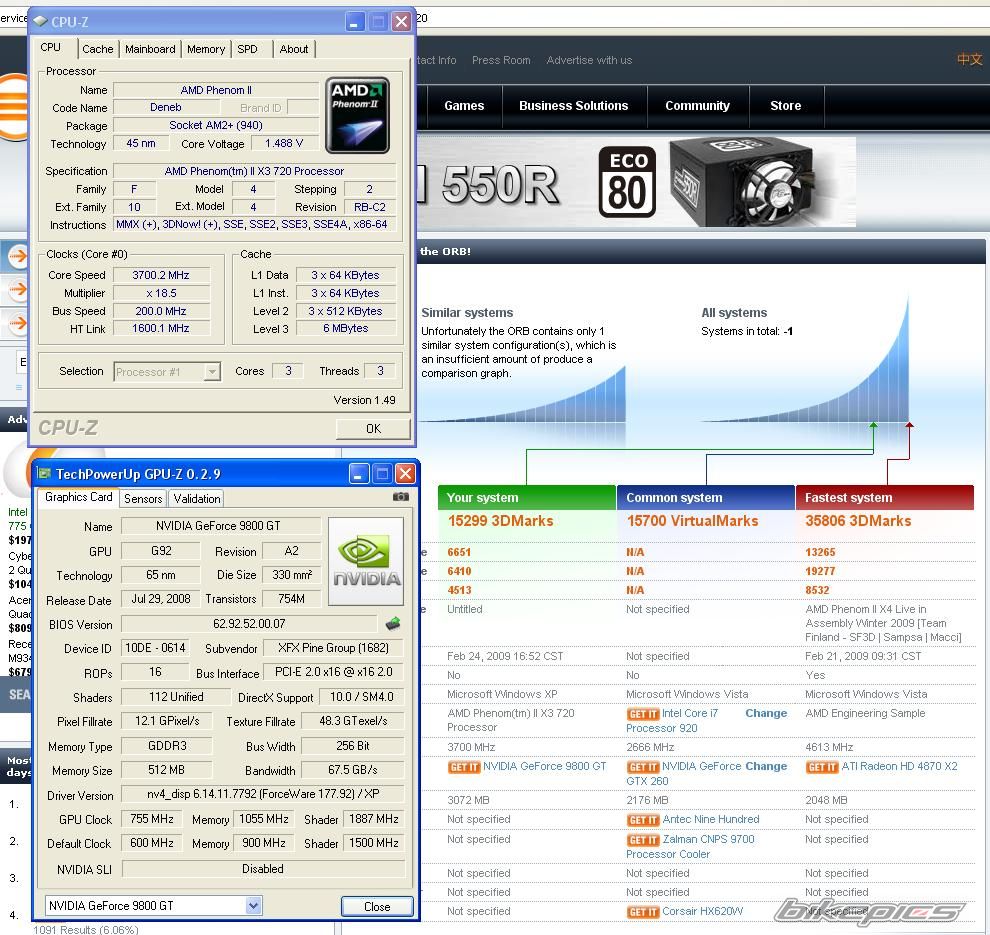Click Change next to NVIDIA GeForce GTX 260

tap(766, 766)
